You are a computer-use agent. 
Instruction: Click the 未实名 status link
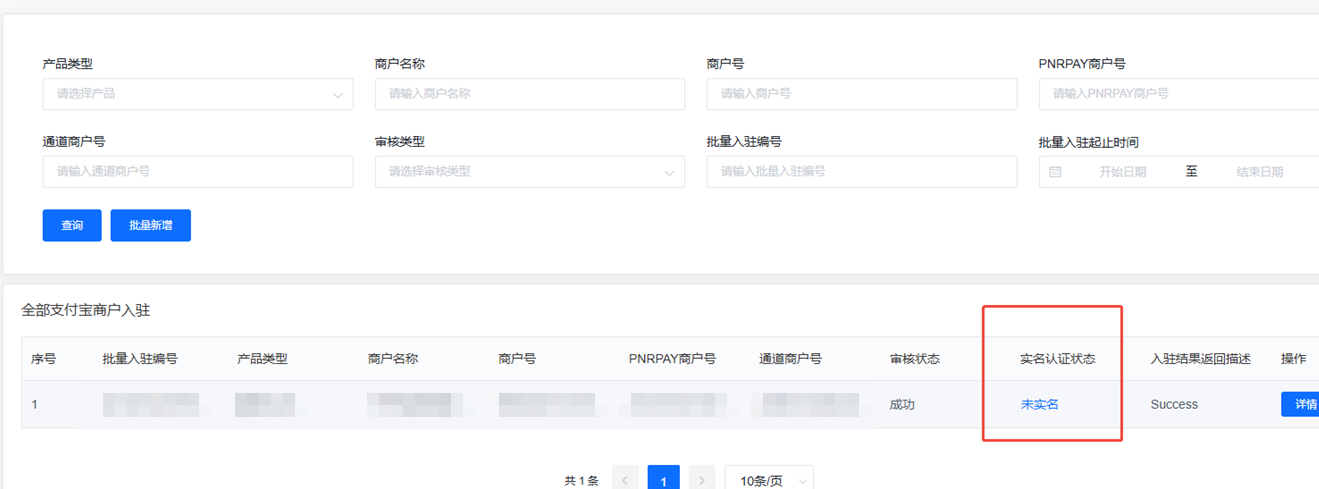pyautogui.click(x=1039, y=405)
